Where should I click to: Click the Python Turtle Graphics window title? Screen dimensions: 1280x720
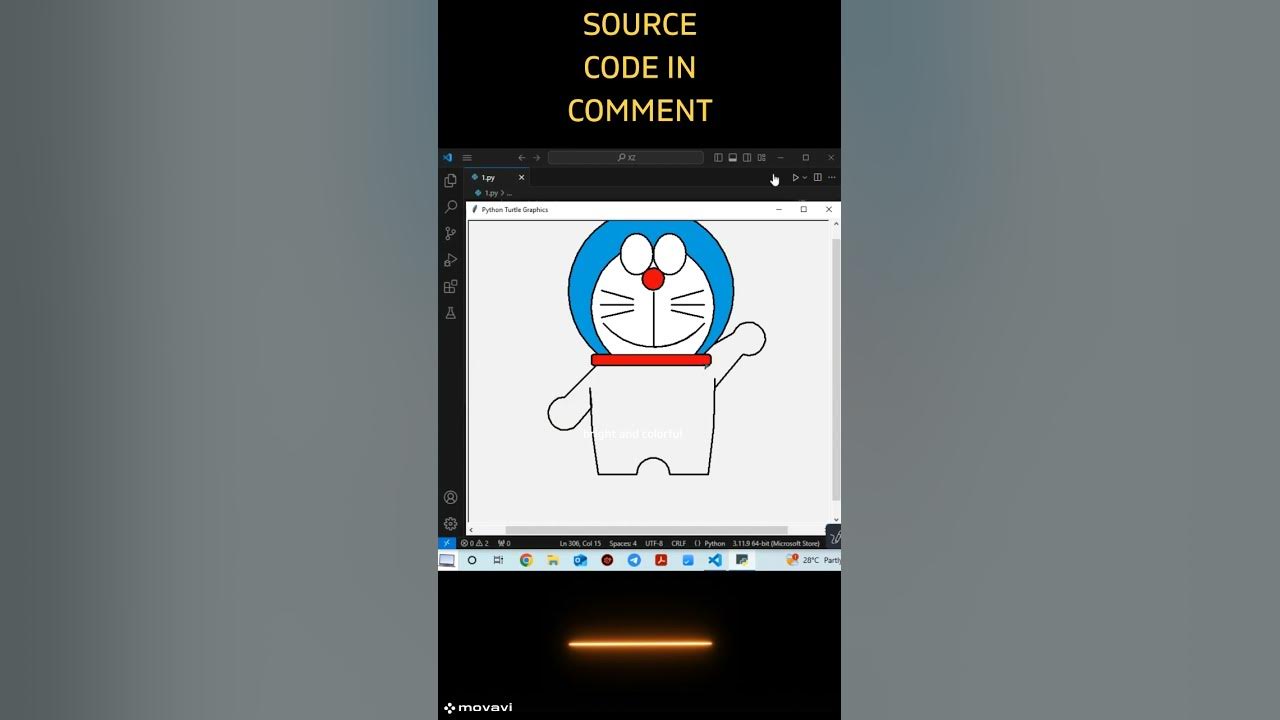tap(515, 210)
